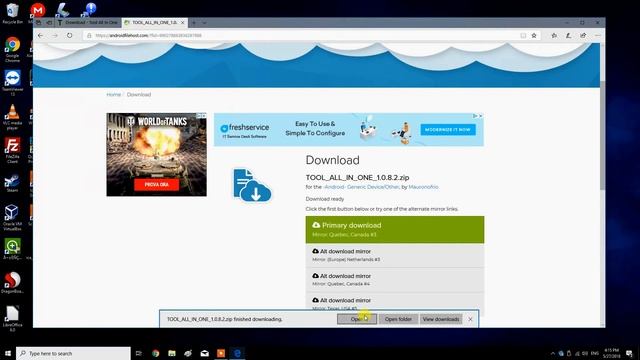Click Open in the download bar
Screen dimensions: 640x360
click(357, 319)
